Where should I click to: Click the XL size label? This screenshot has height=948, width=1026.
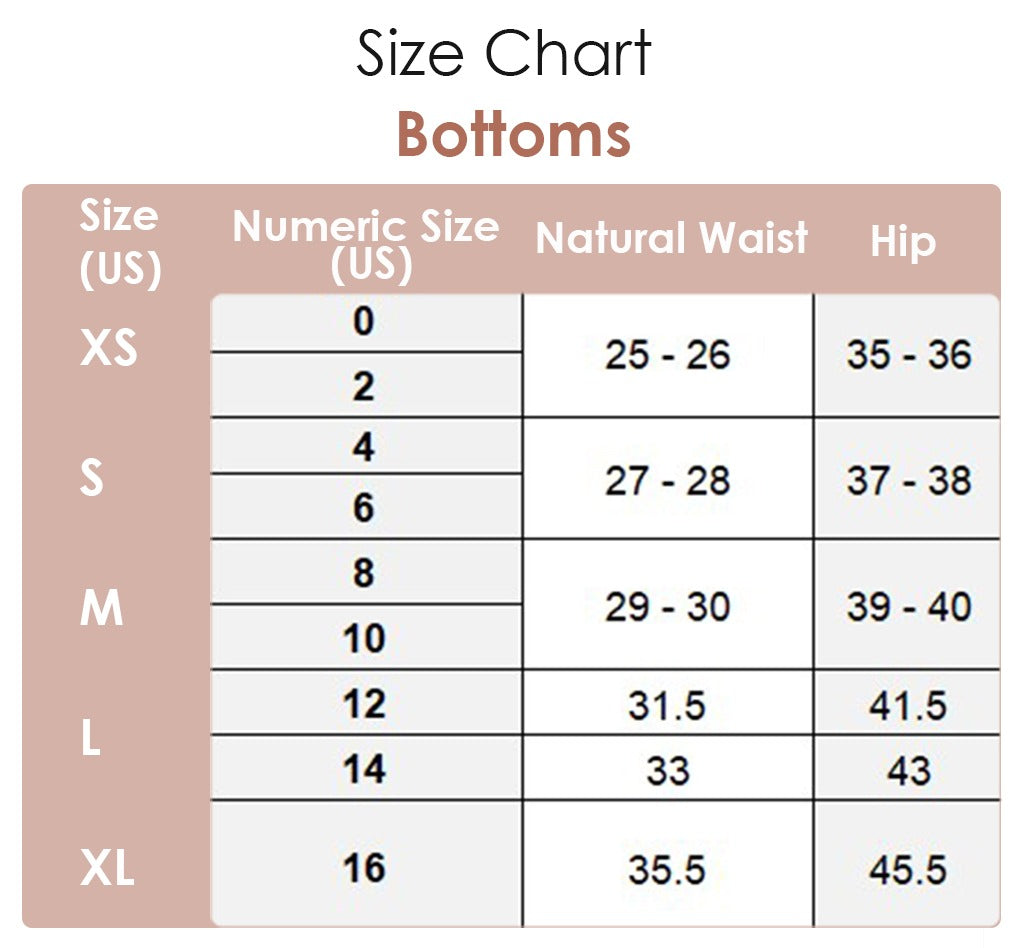click(107, 868)
